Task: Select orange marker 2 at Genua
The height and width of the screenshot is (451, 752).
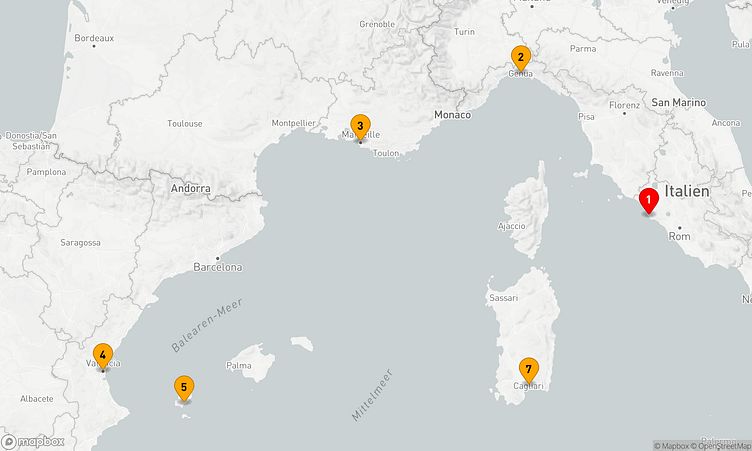Action: click(520, 57)
